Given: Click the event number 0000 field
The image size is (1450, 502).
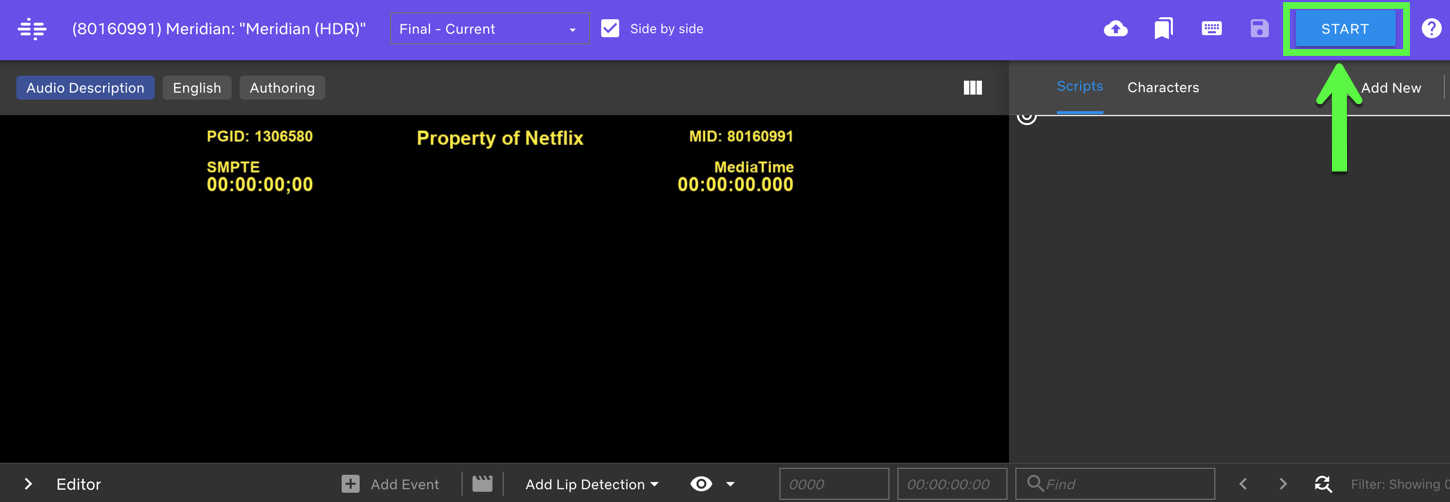Looking at the screenshot, I should click(834, 484).
